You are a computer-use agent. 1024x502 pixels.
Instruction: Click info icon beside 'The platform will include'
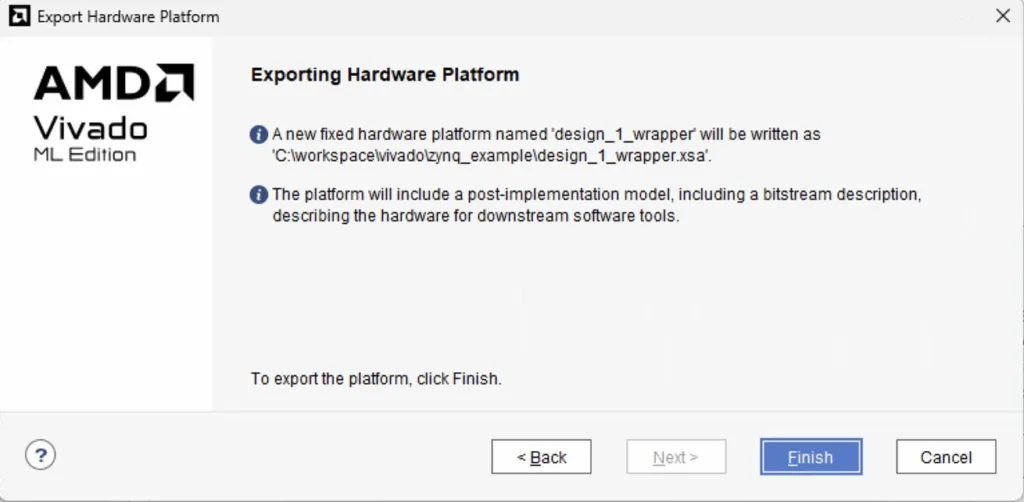point(259,194)
